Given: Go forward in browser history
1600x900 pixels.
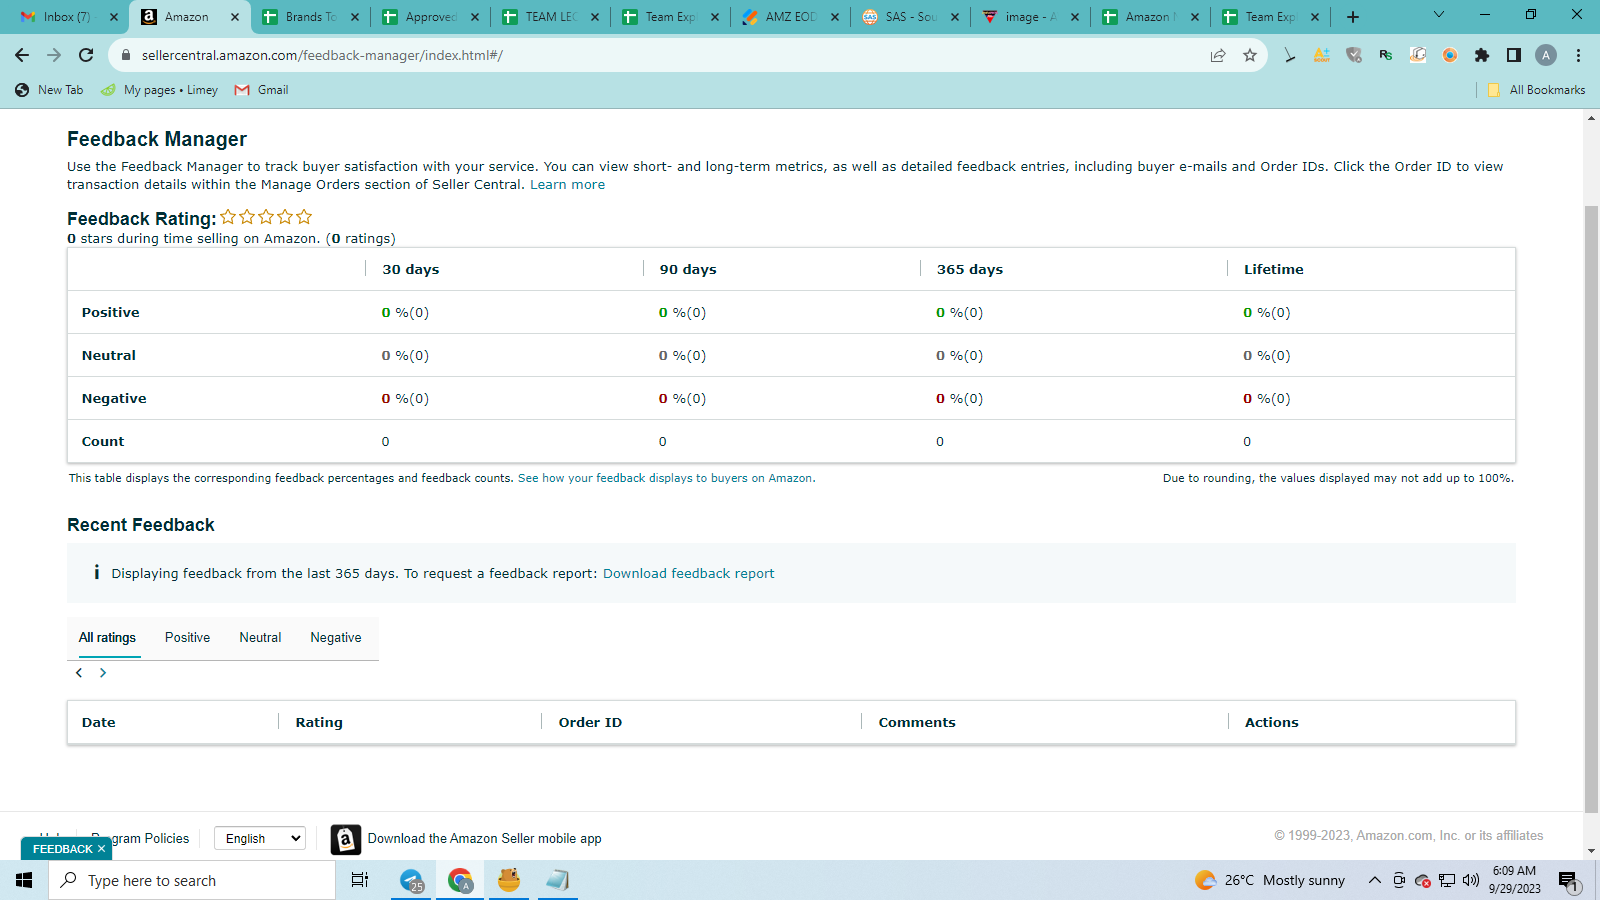Looking at the screenshot, I should point(54,55).
